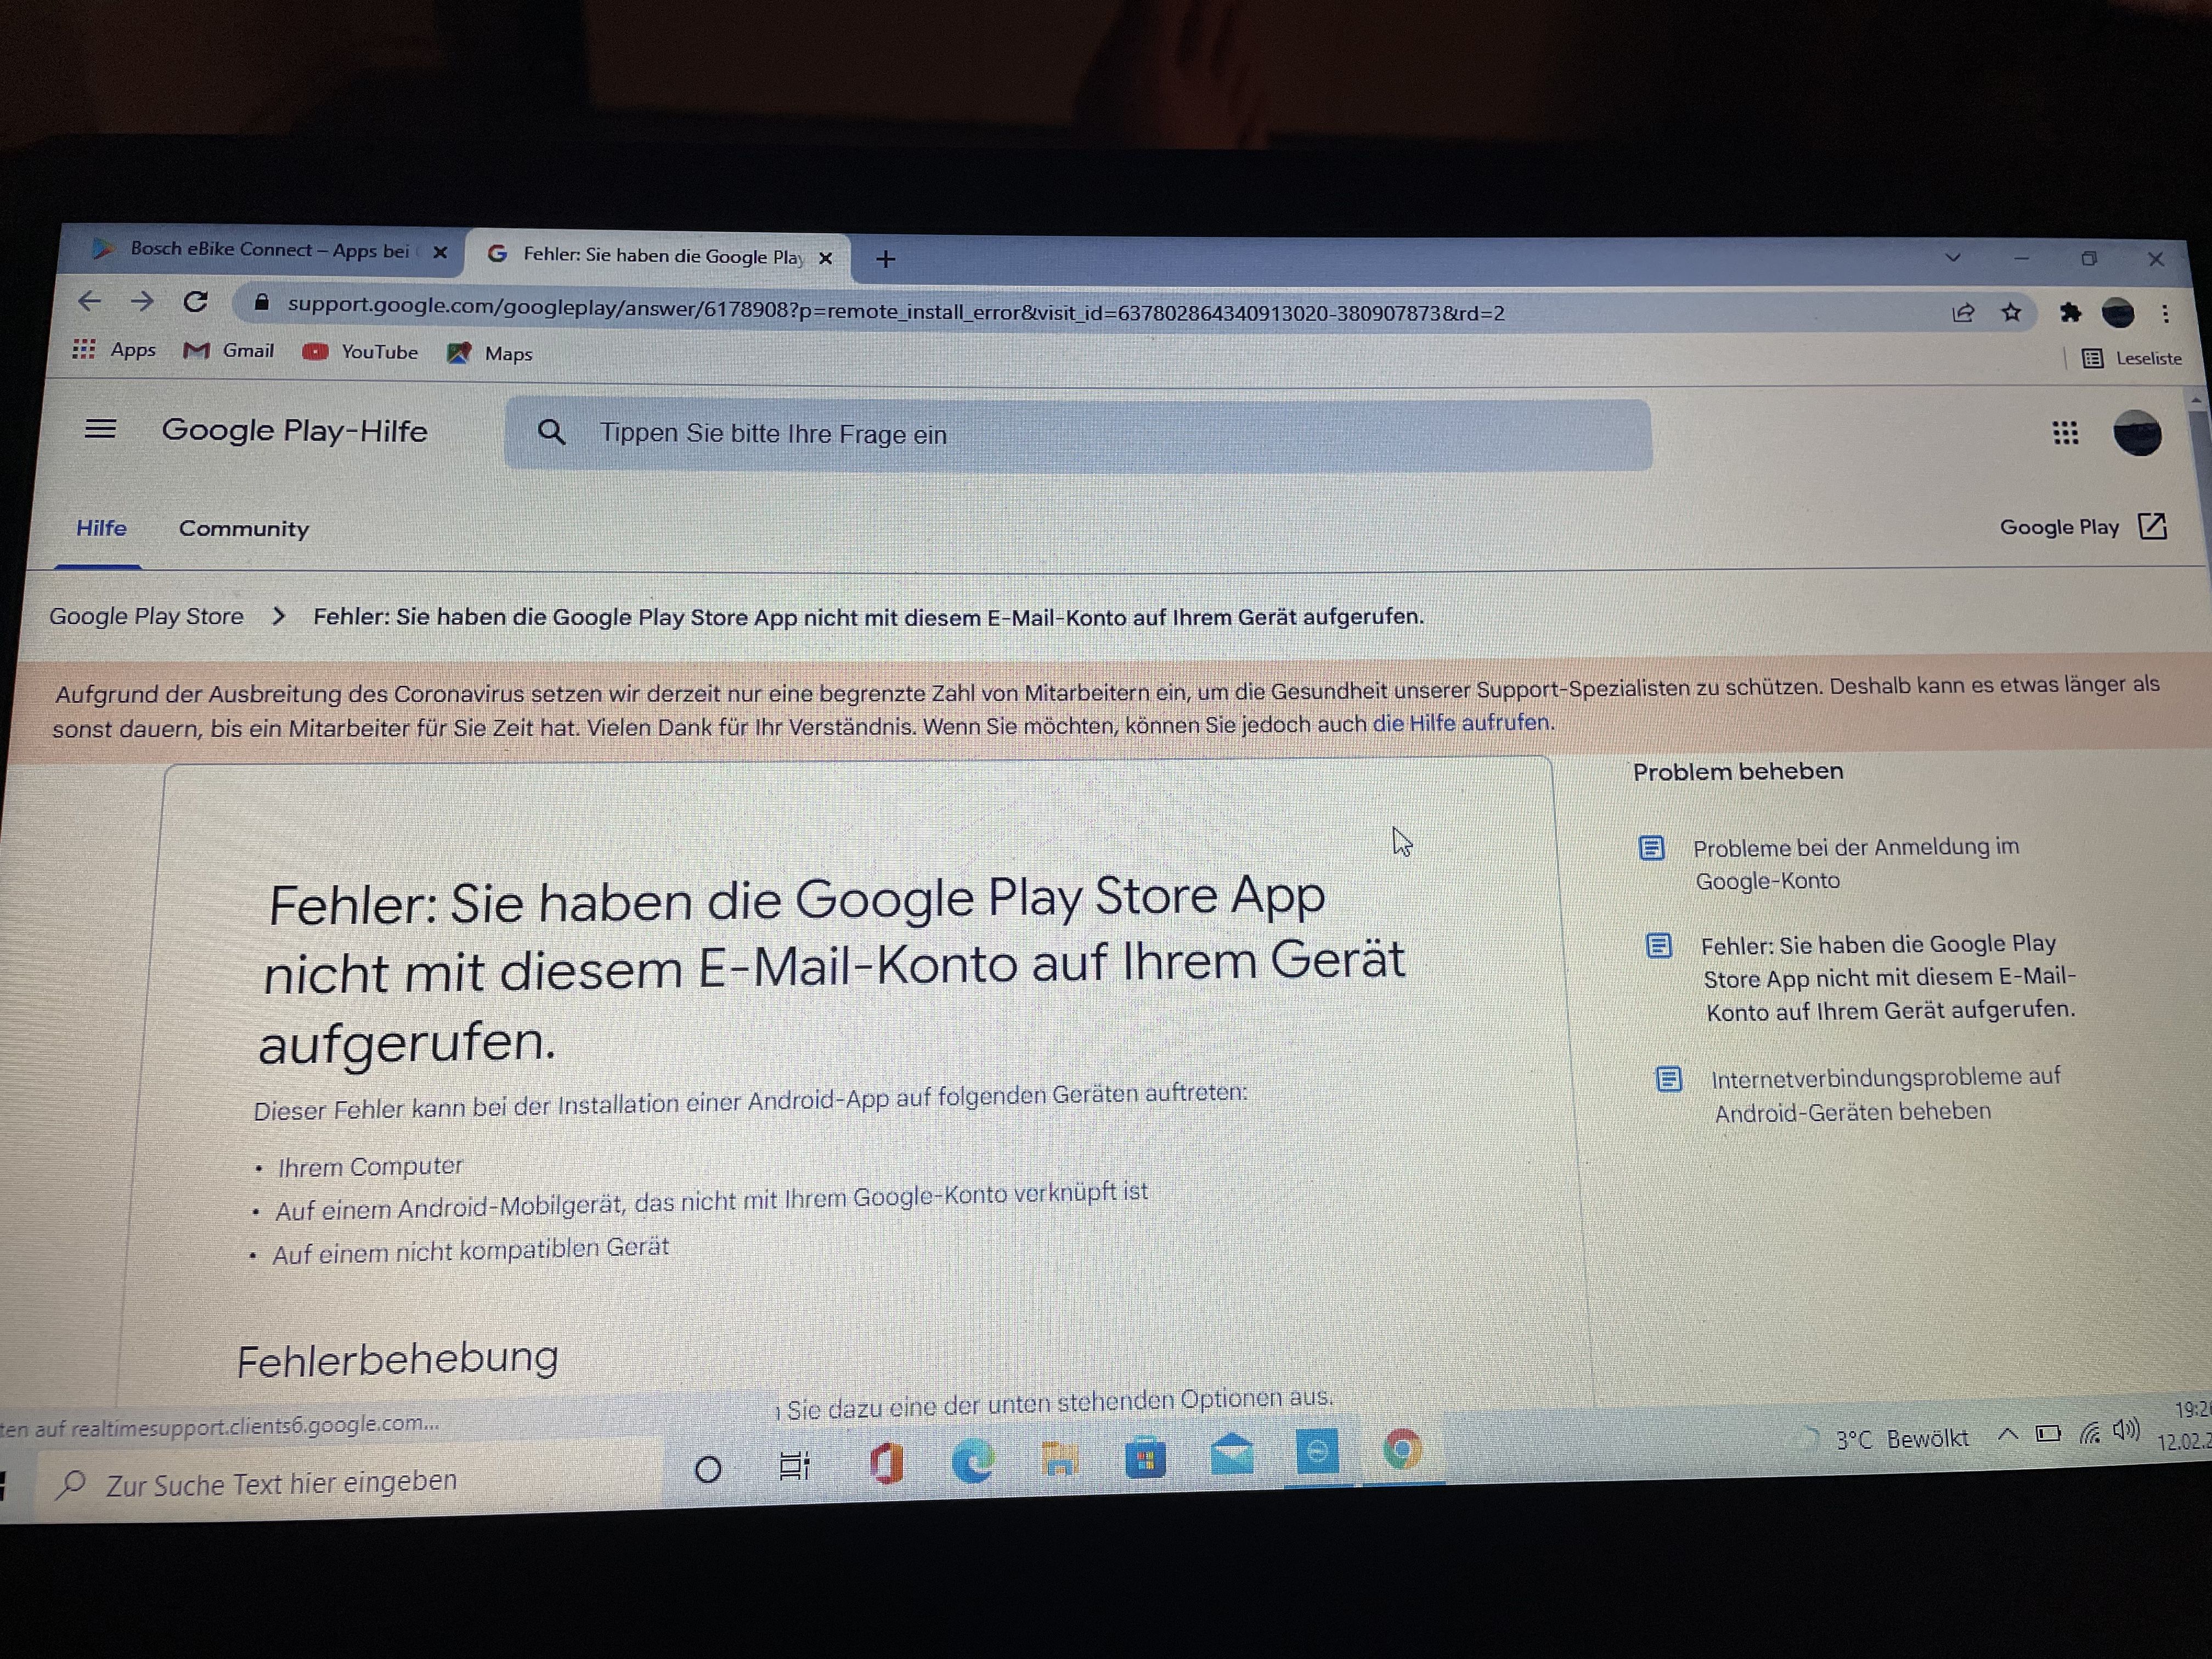Image resolution: width=2212 pixels, height=1659 pixels.
Task: Click the 'Problem beheben' sidebar heading
Action: (x=1738, y=771)
